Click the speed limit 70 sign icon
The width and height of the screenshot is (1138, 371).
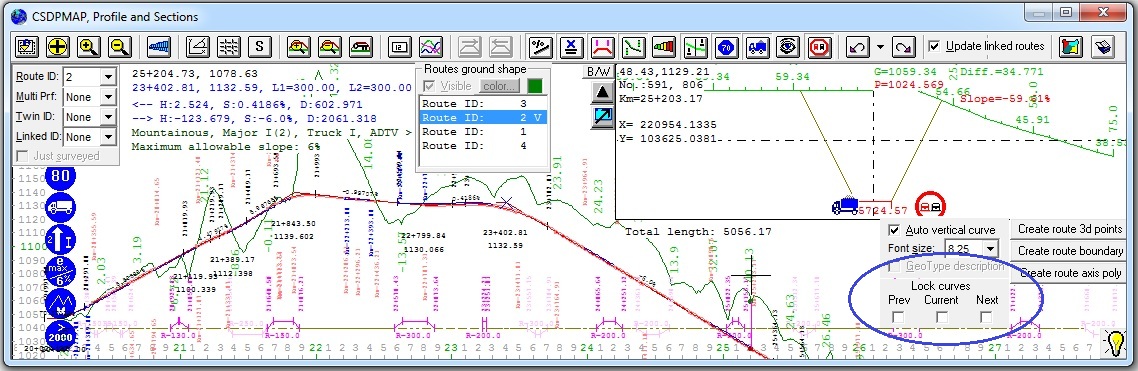[x=726, y=46]
